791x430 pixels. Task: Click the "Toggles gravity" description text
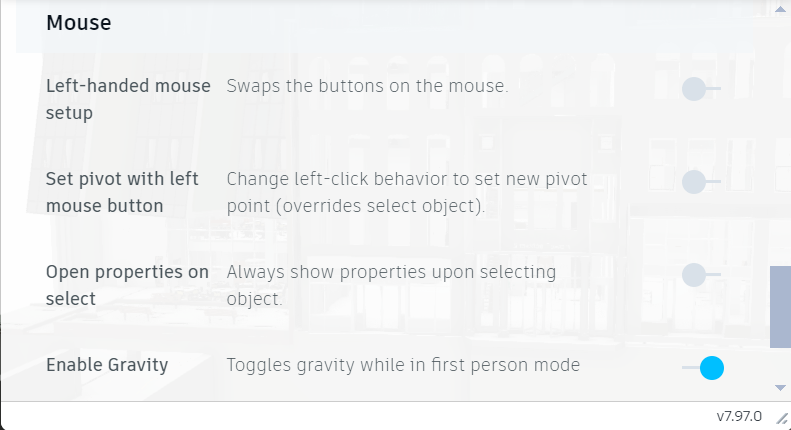402,365
